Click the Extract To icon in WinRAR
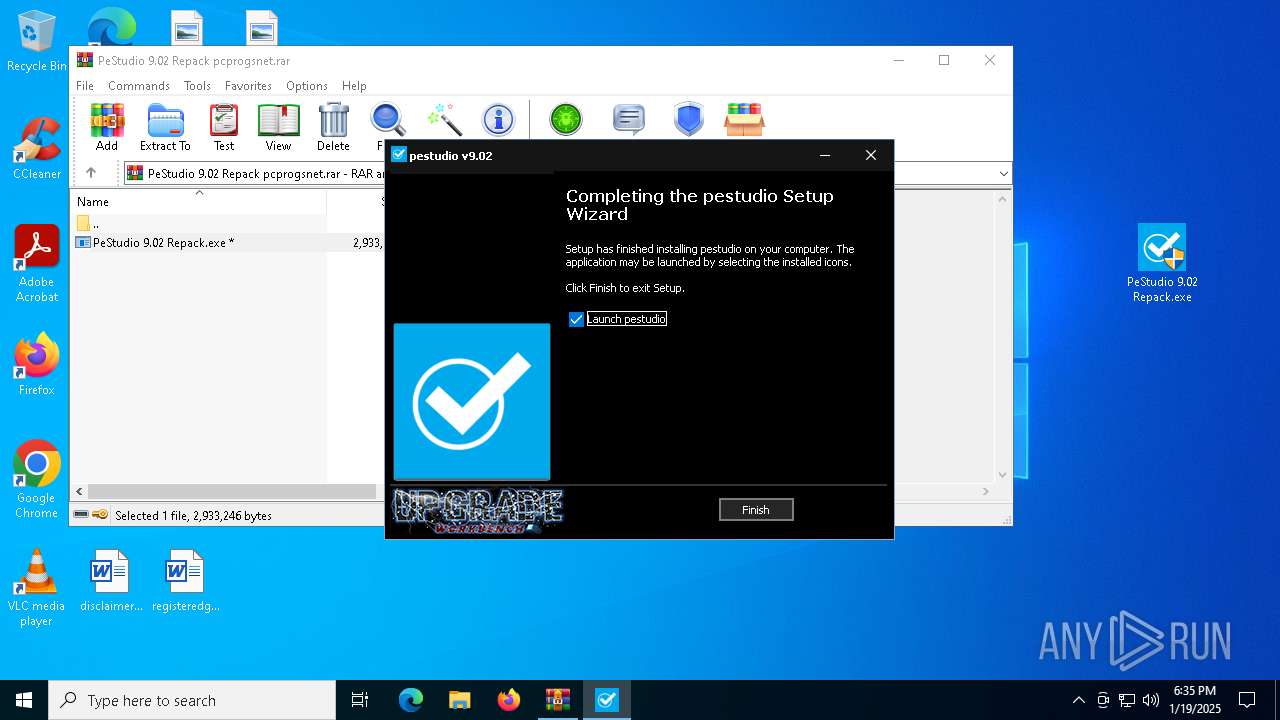This screenshot has width=1280, height=720. (x=165, y=127)
